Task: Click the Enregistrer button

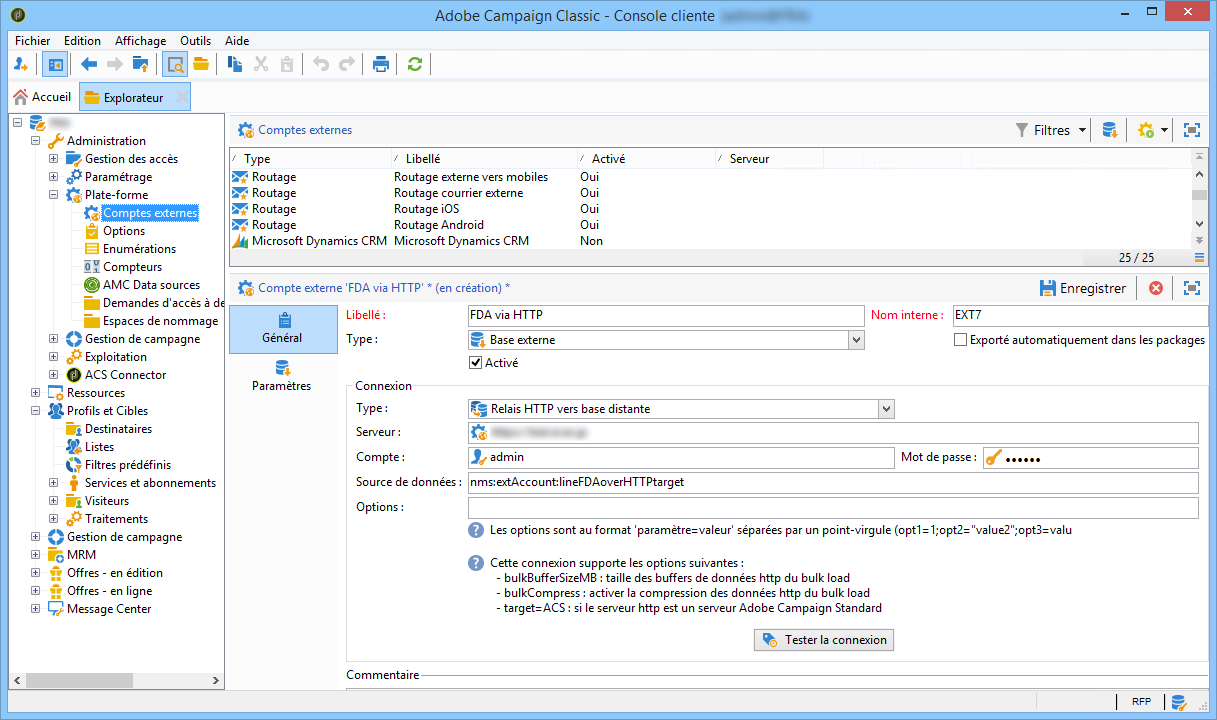Action: (x=1083, y=288)
